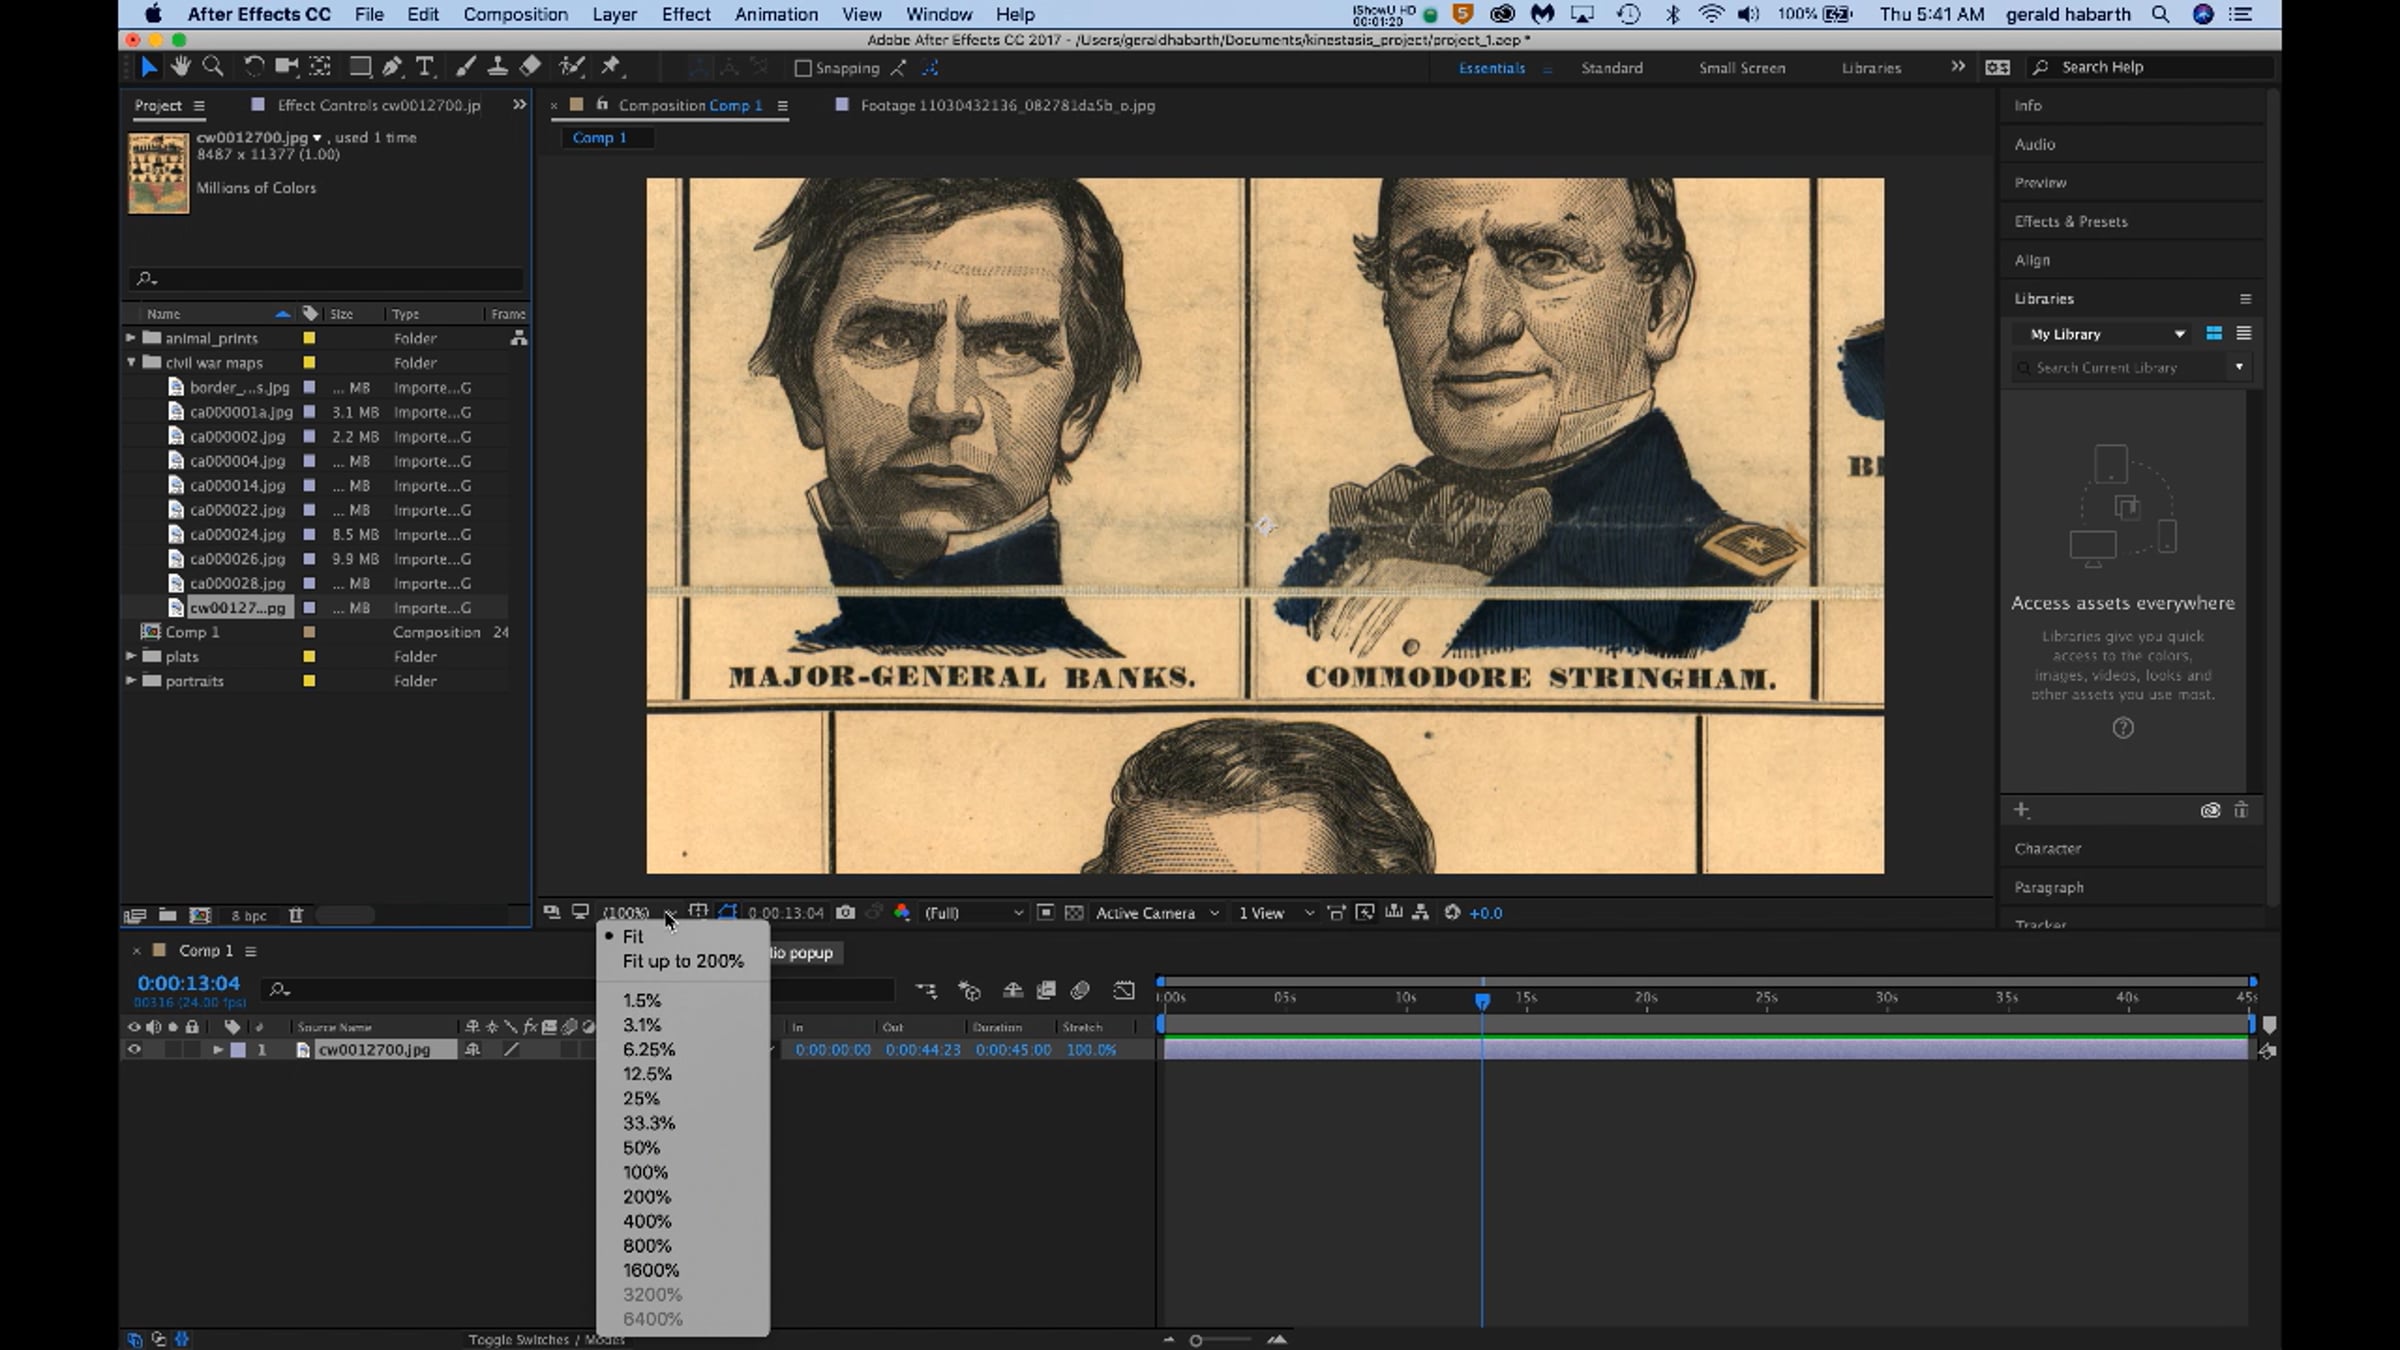Viewport: 2400px width, 1350px height.
Task: Switch to the Standard workspace
Action: point(1611,68)
